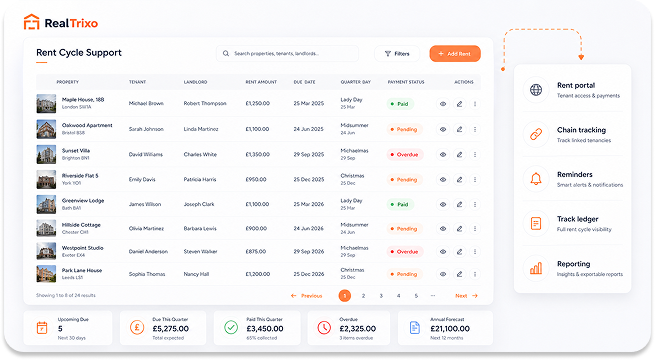Click the Due This Quarter pound icon
Screen dimensions: 655x360
coord(137,327)
